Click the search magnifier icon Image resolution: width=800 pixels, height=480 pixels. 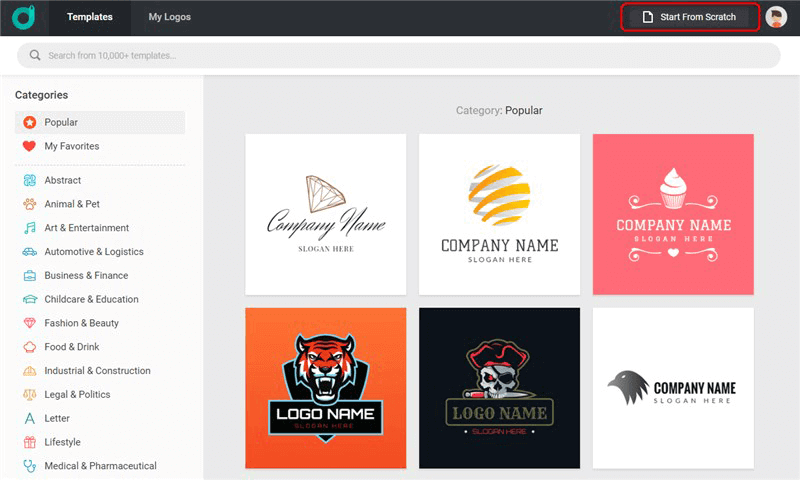coord(36,56)
